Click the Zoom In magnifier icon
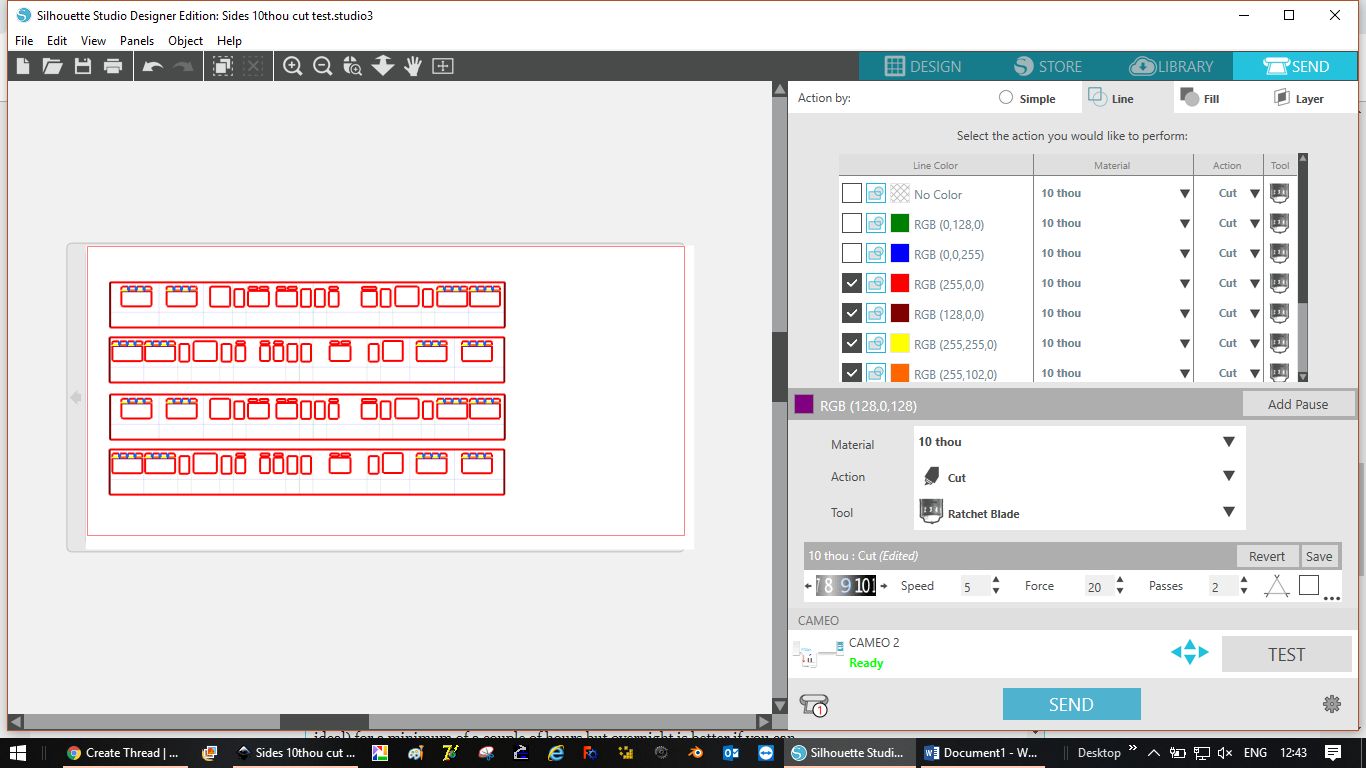Viewport: 1366px width, 768px height. point(292,66)
